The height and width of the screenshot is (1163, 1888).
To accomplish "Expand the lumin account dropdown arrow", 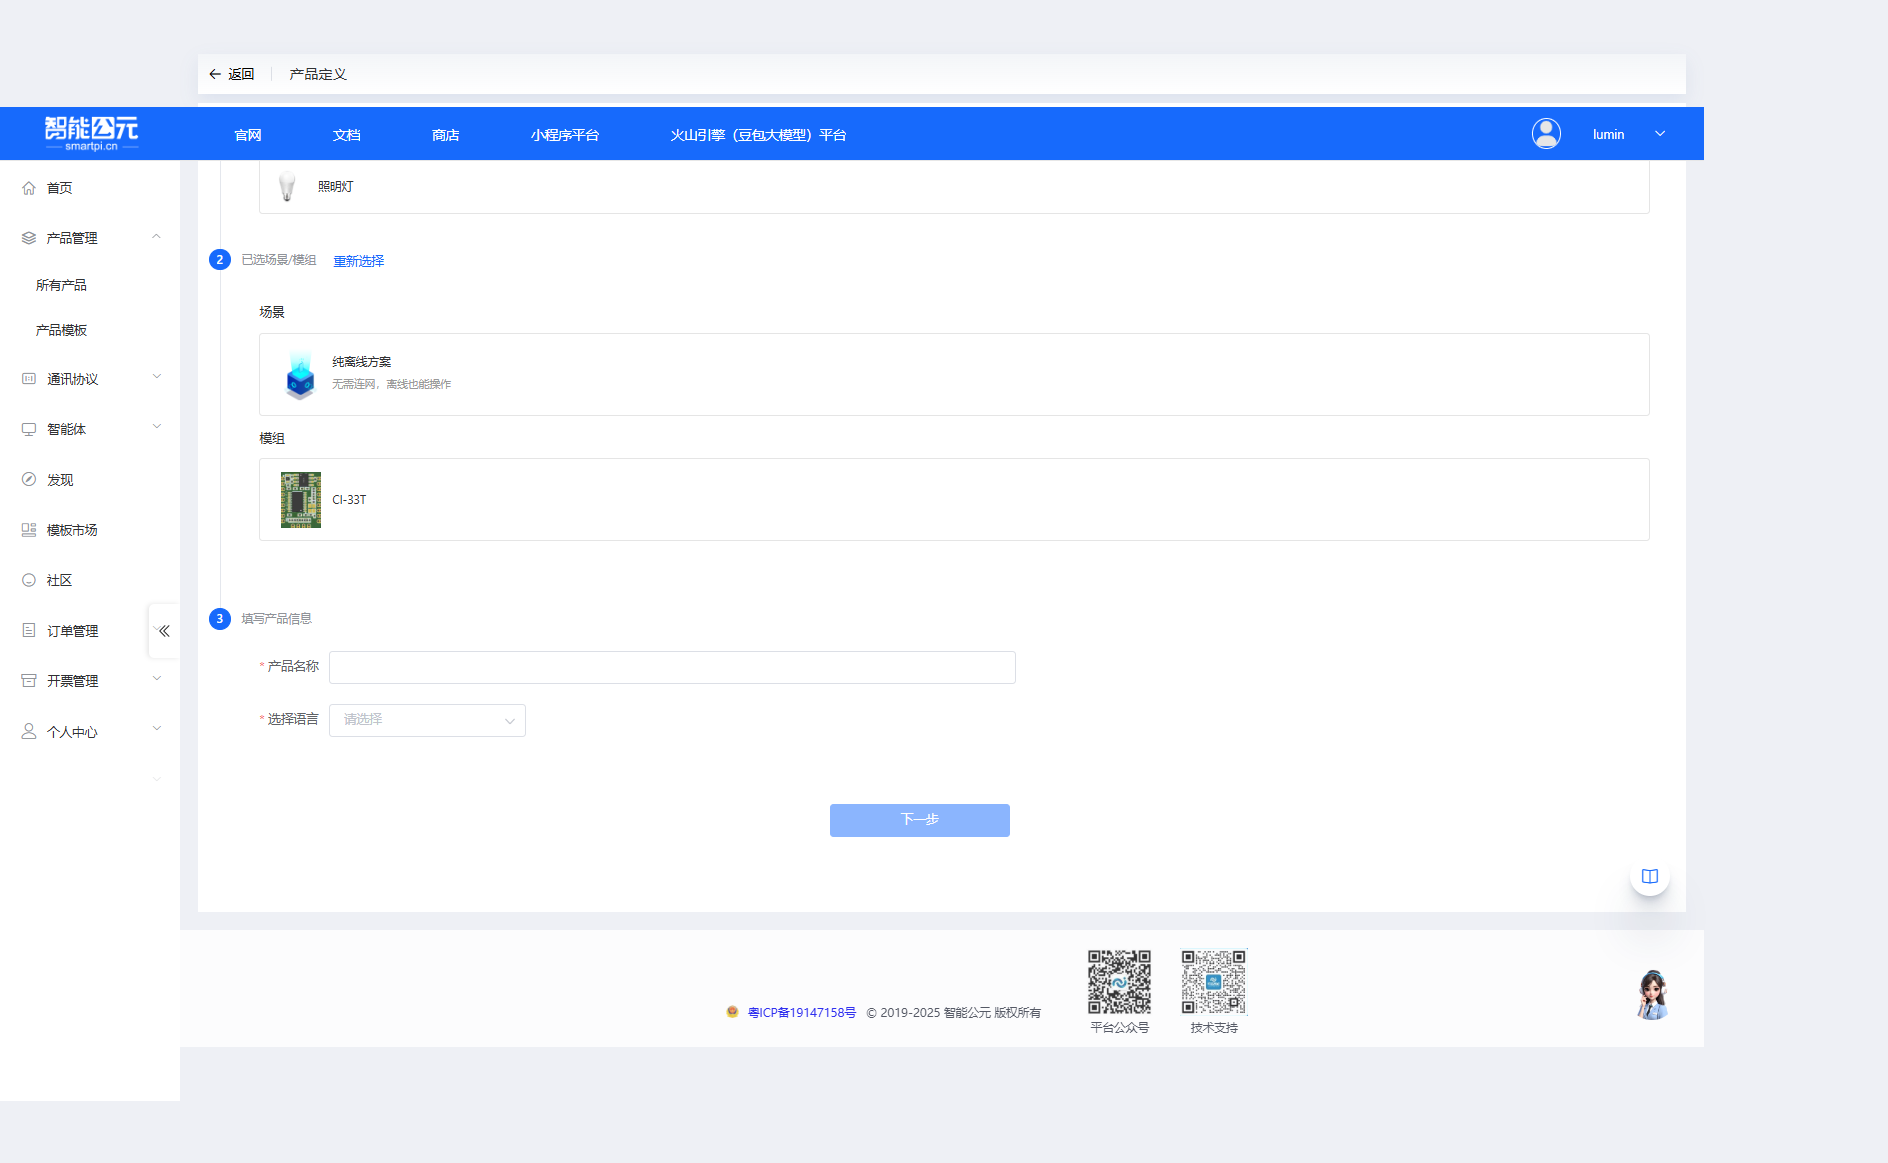I will [x=1660, y=134].
